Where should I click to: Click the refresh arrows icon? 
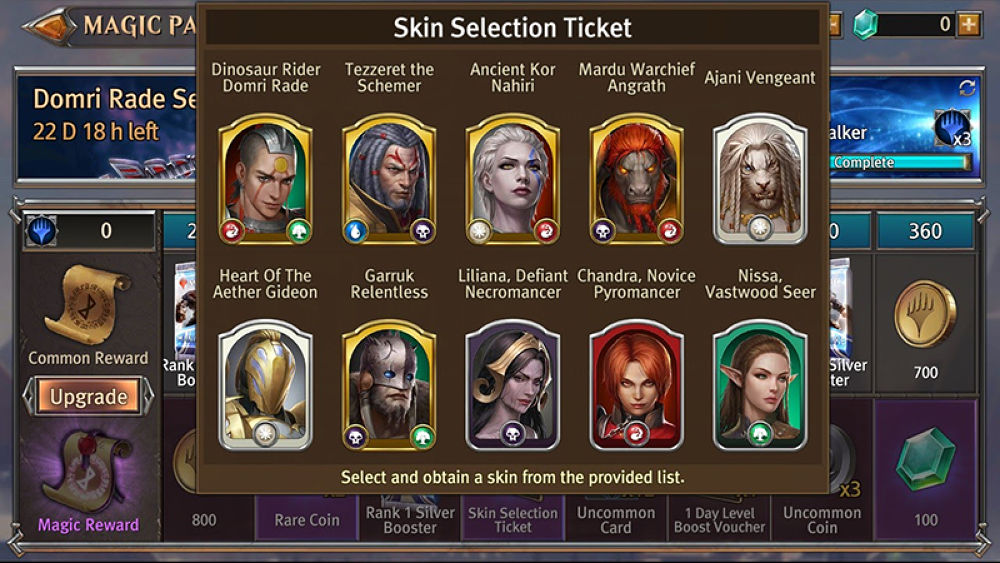(967, 88)
